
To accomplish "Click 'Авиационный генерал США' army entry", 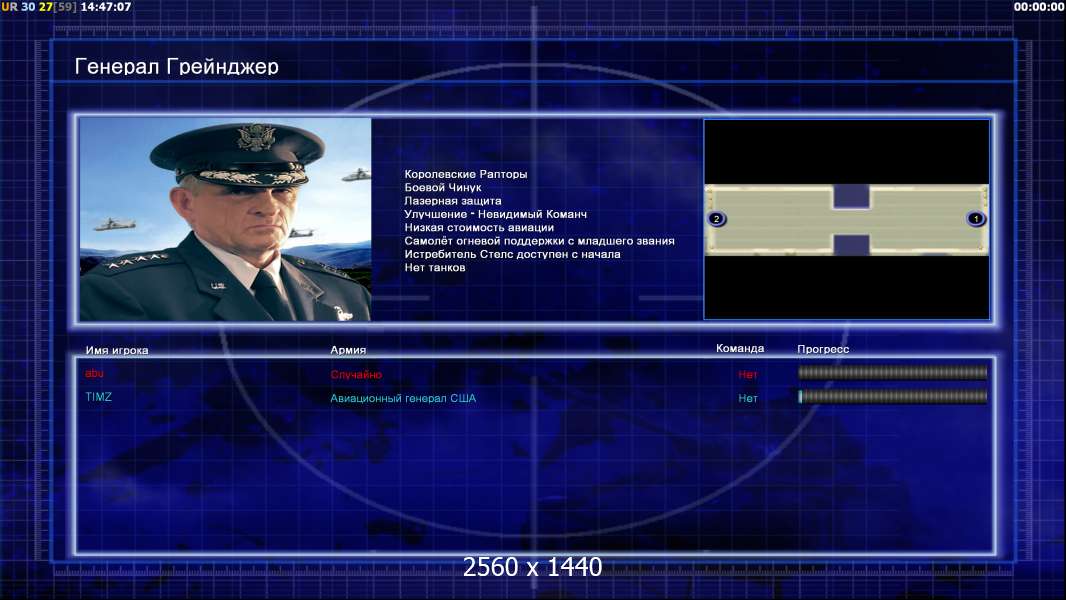I will (403, 398).
